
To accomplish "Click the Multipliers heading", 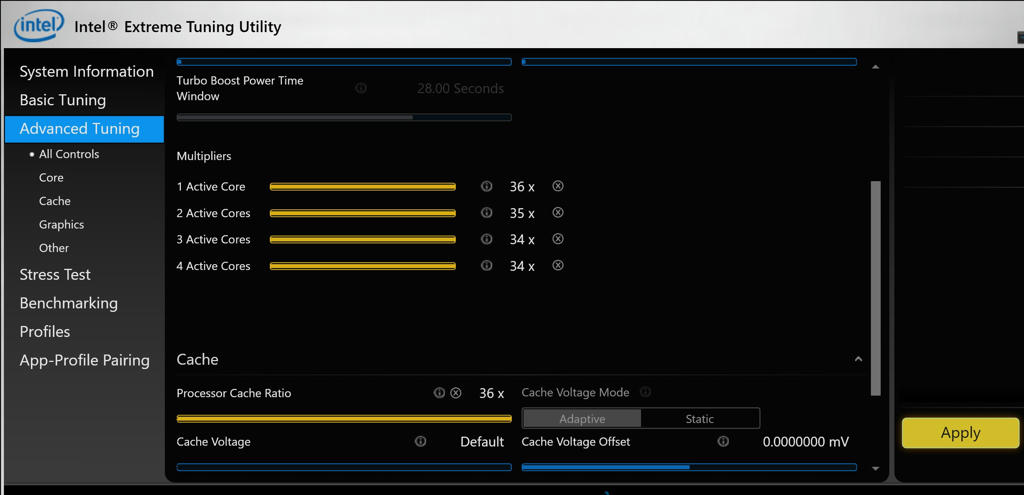I will [204, 157].
